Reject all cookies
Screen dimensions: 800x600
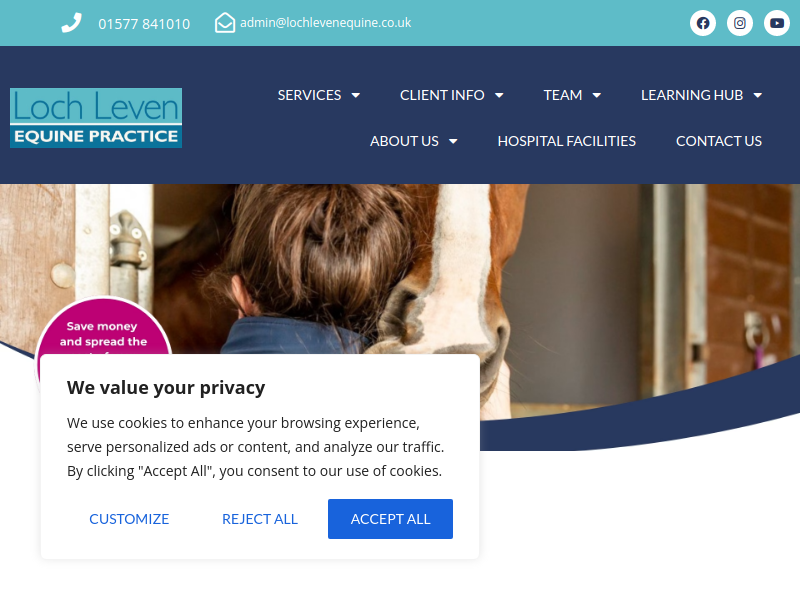pos(260,519)
